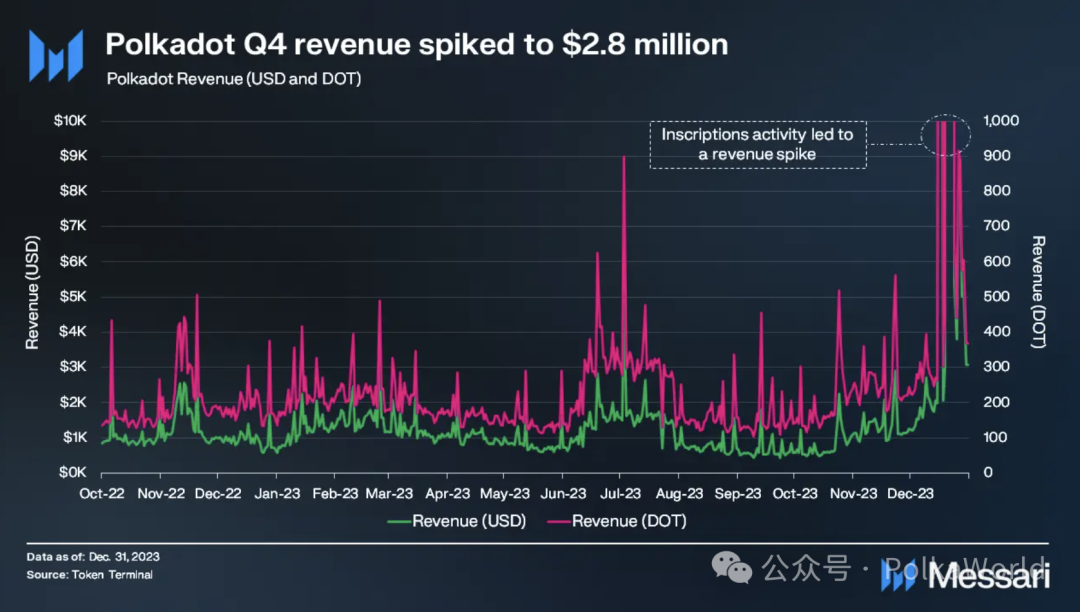Click the 'Polkadot Revenue (USD and DOT)' subtitle
1080x612 pixels.
click(x=233, y=78)
